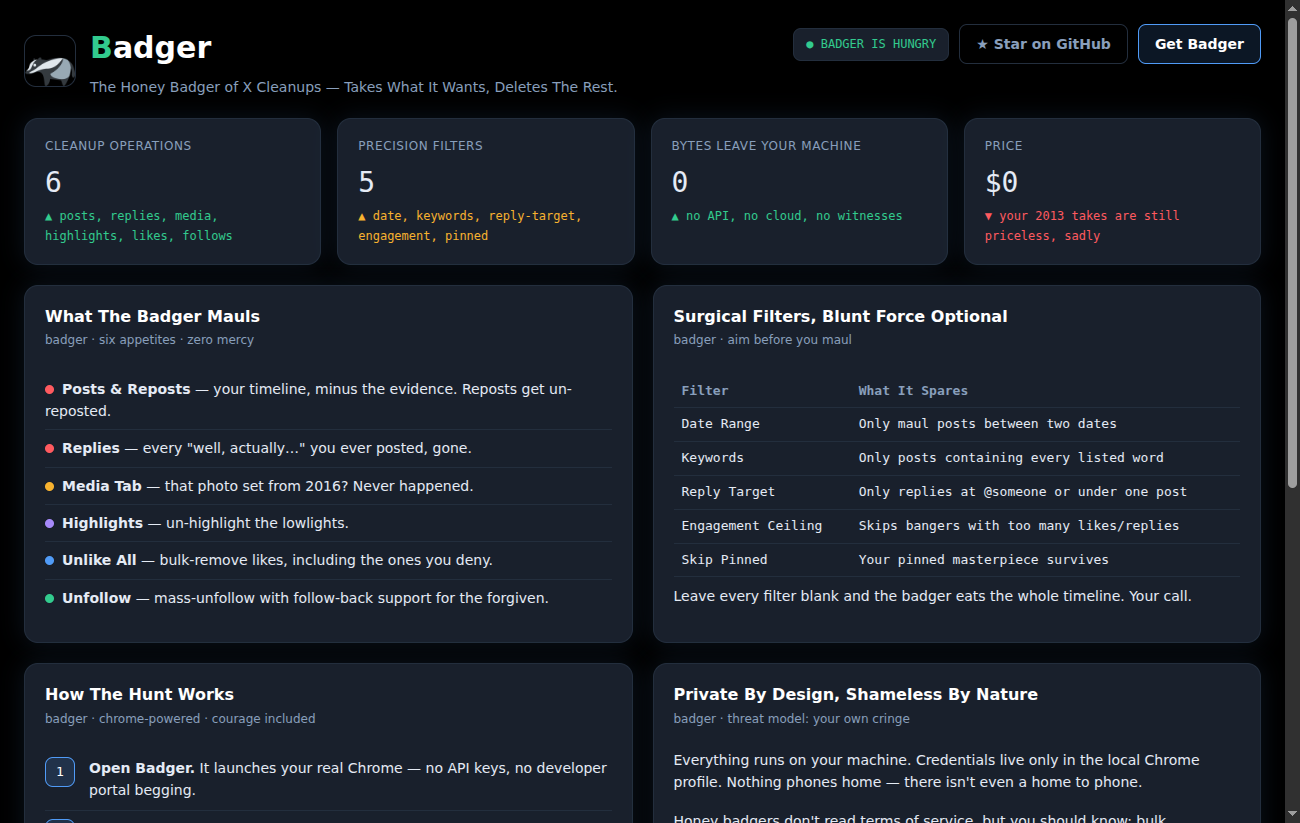Click the red dot beside Posts & Reposts

(50, 389)
